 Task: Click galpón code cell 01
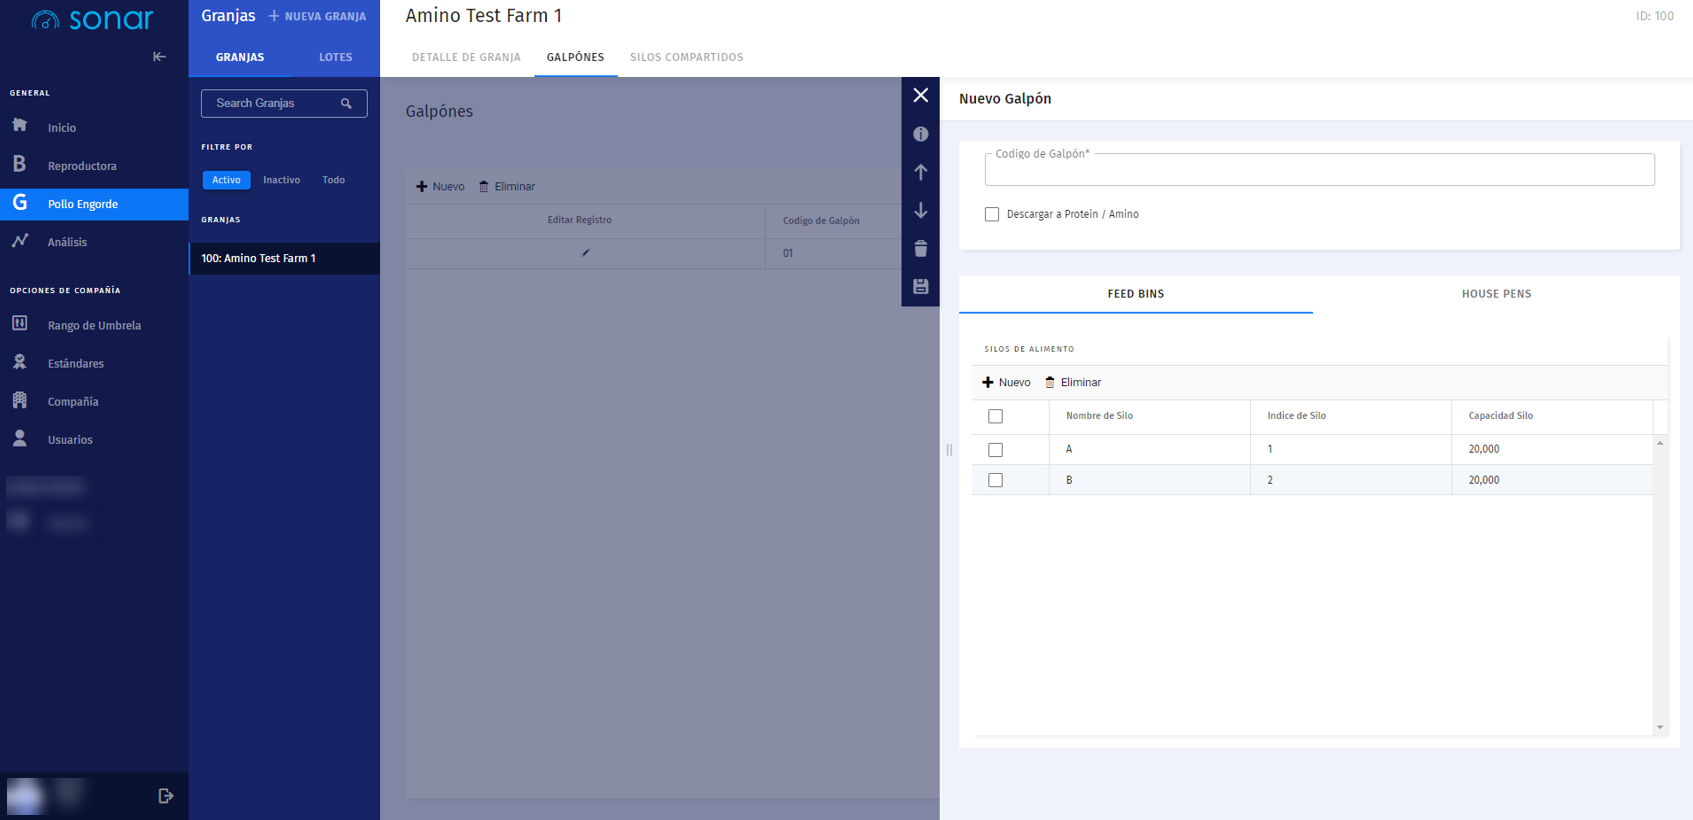[833, 253]
